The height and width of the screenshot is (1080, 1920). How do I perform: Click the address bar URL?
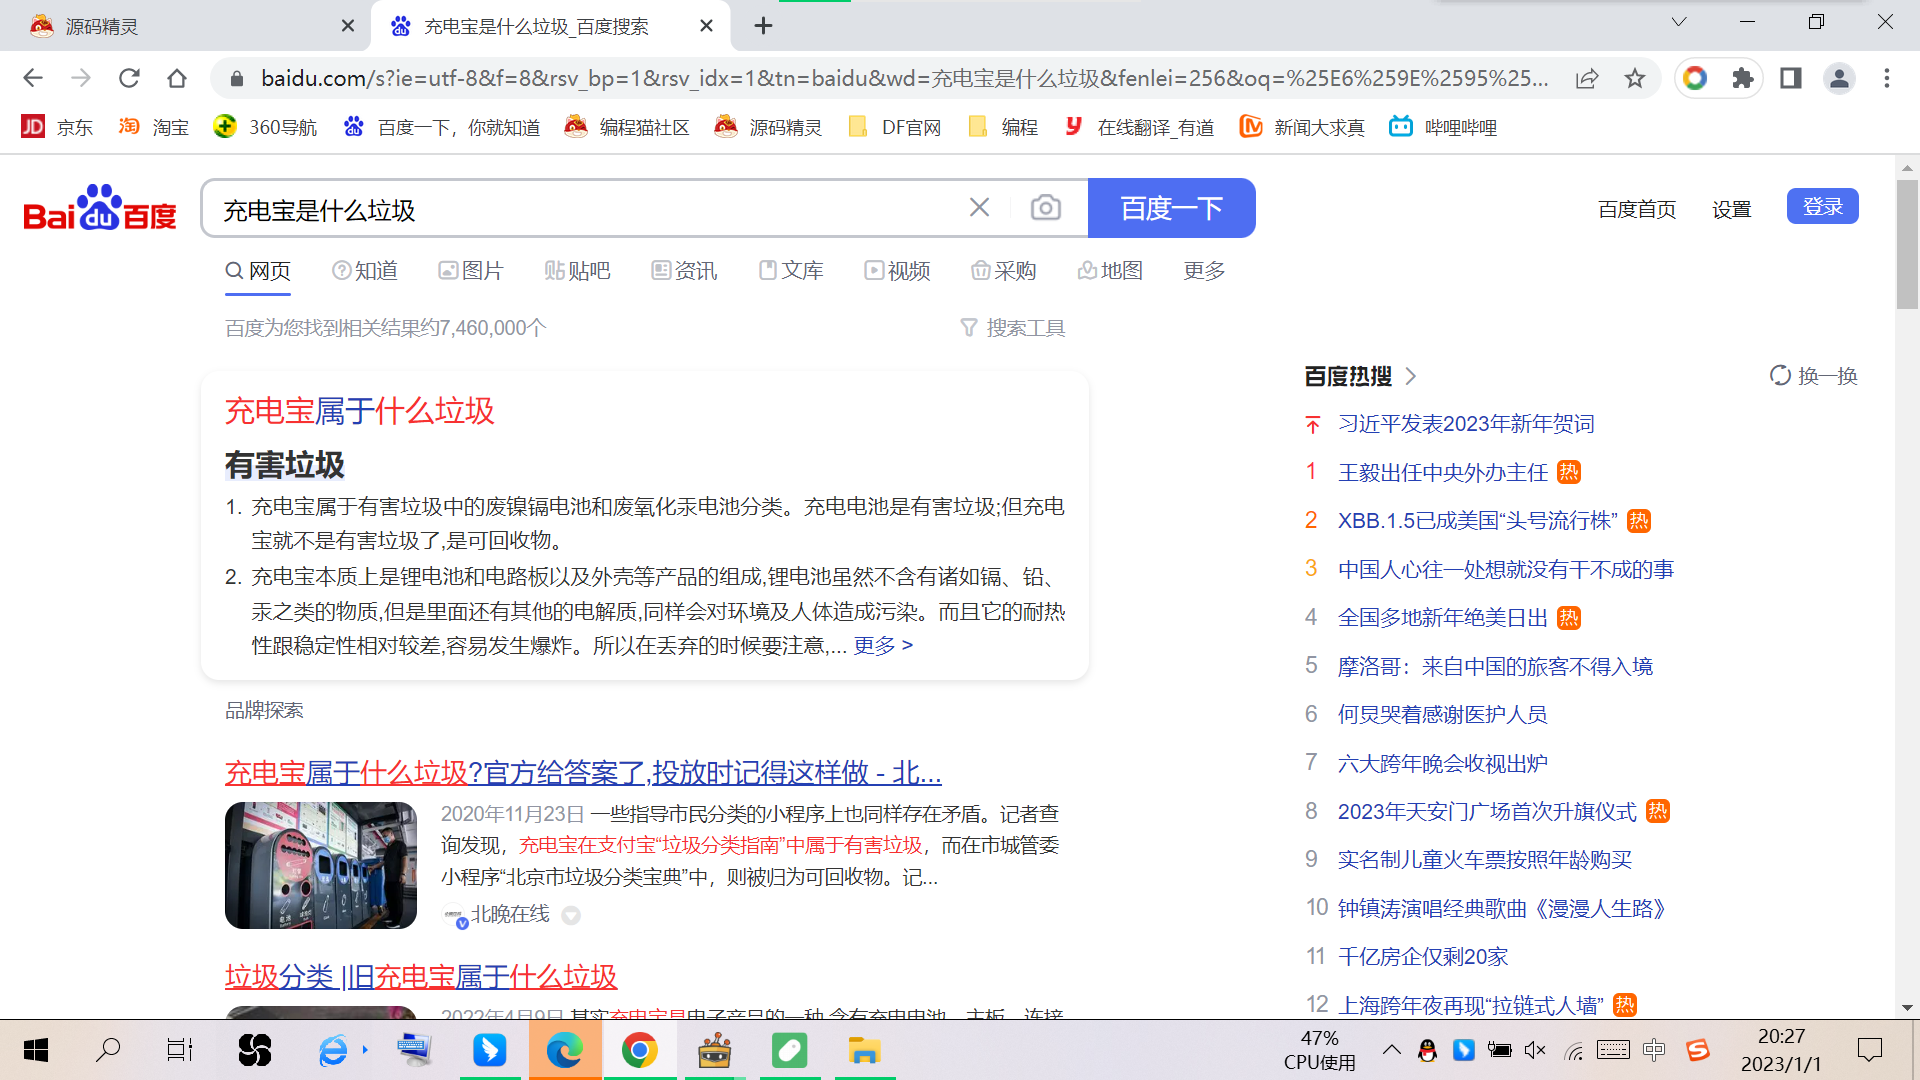[x=905, y=78]
